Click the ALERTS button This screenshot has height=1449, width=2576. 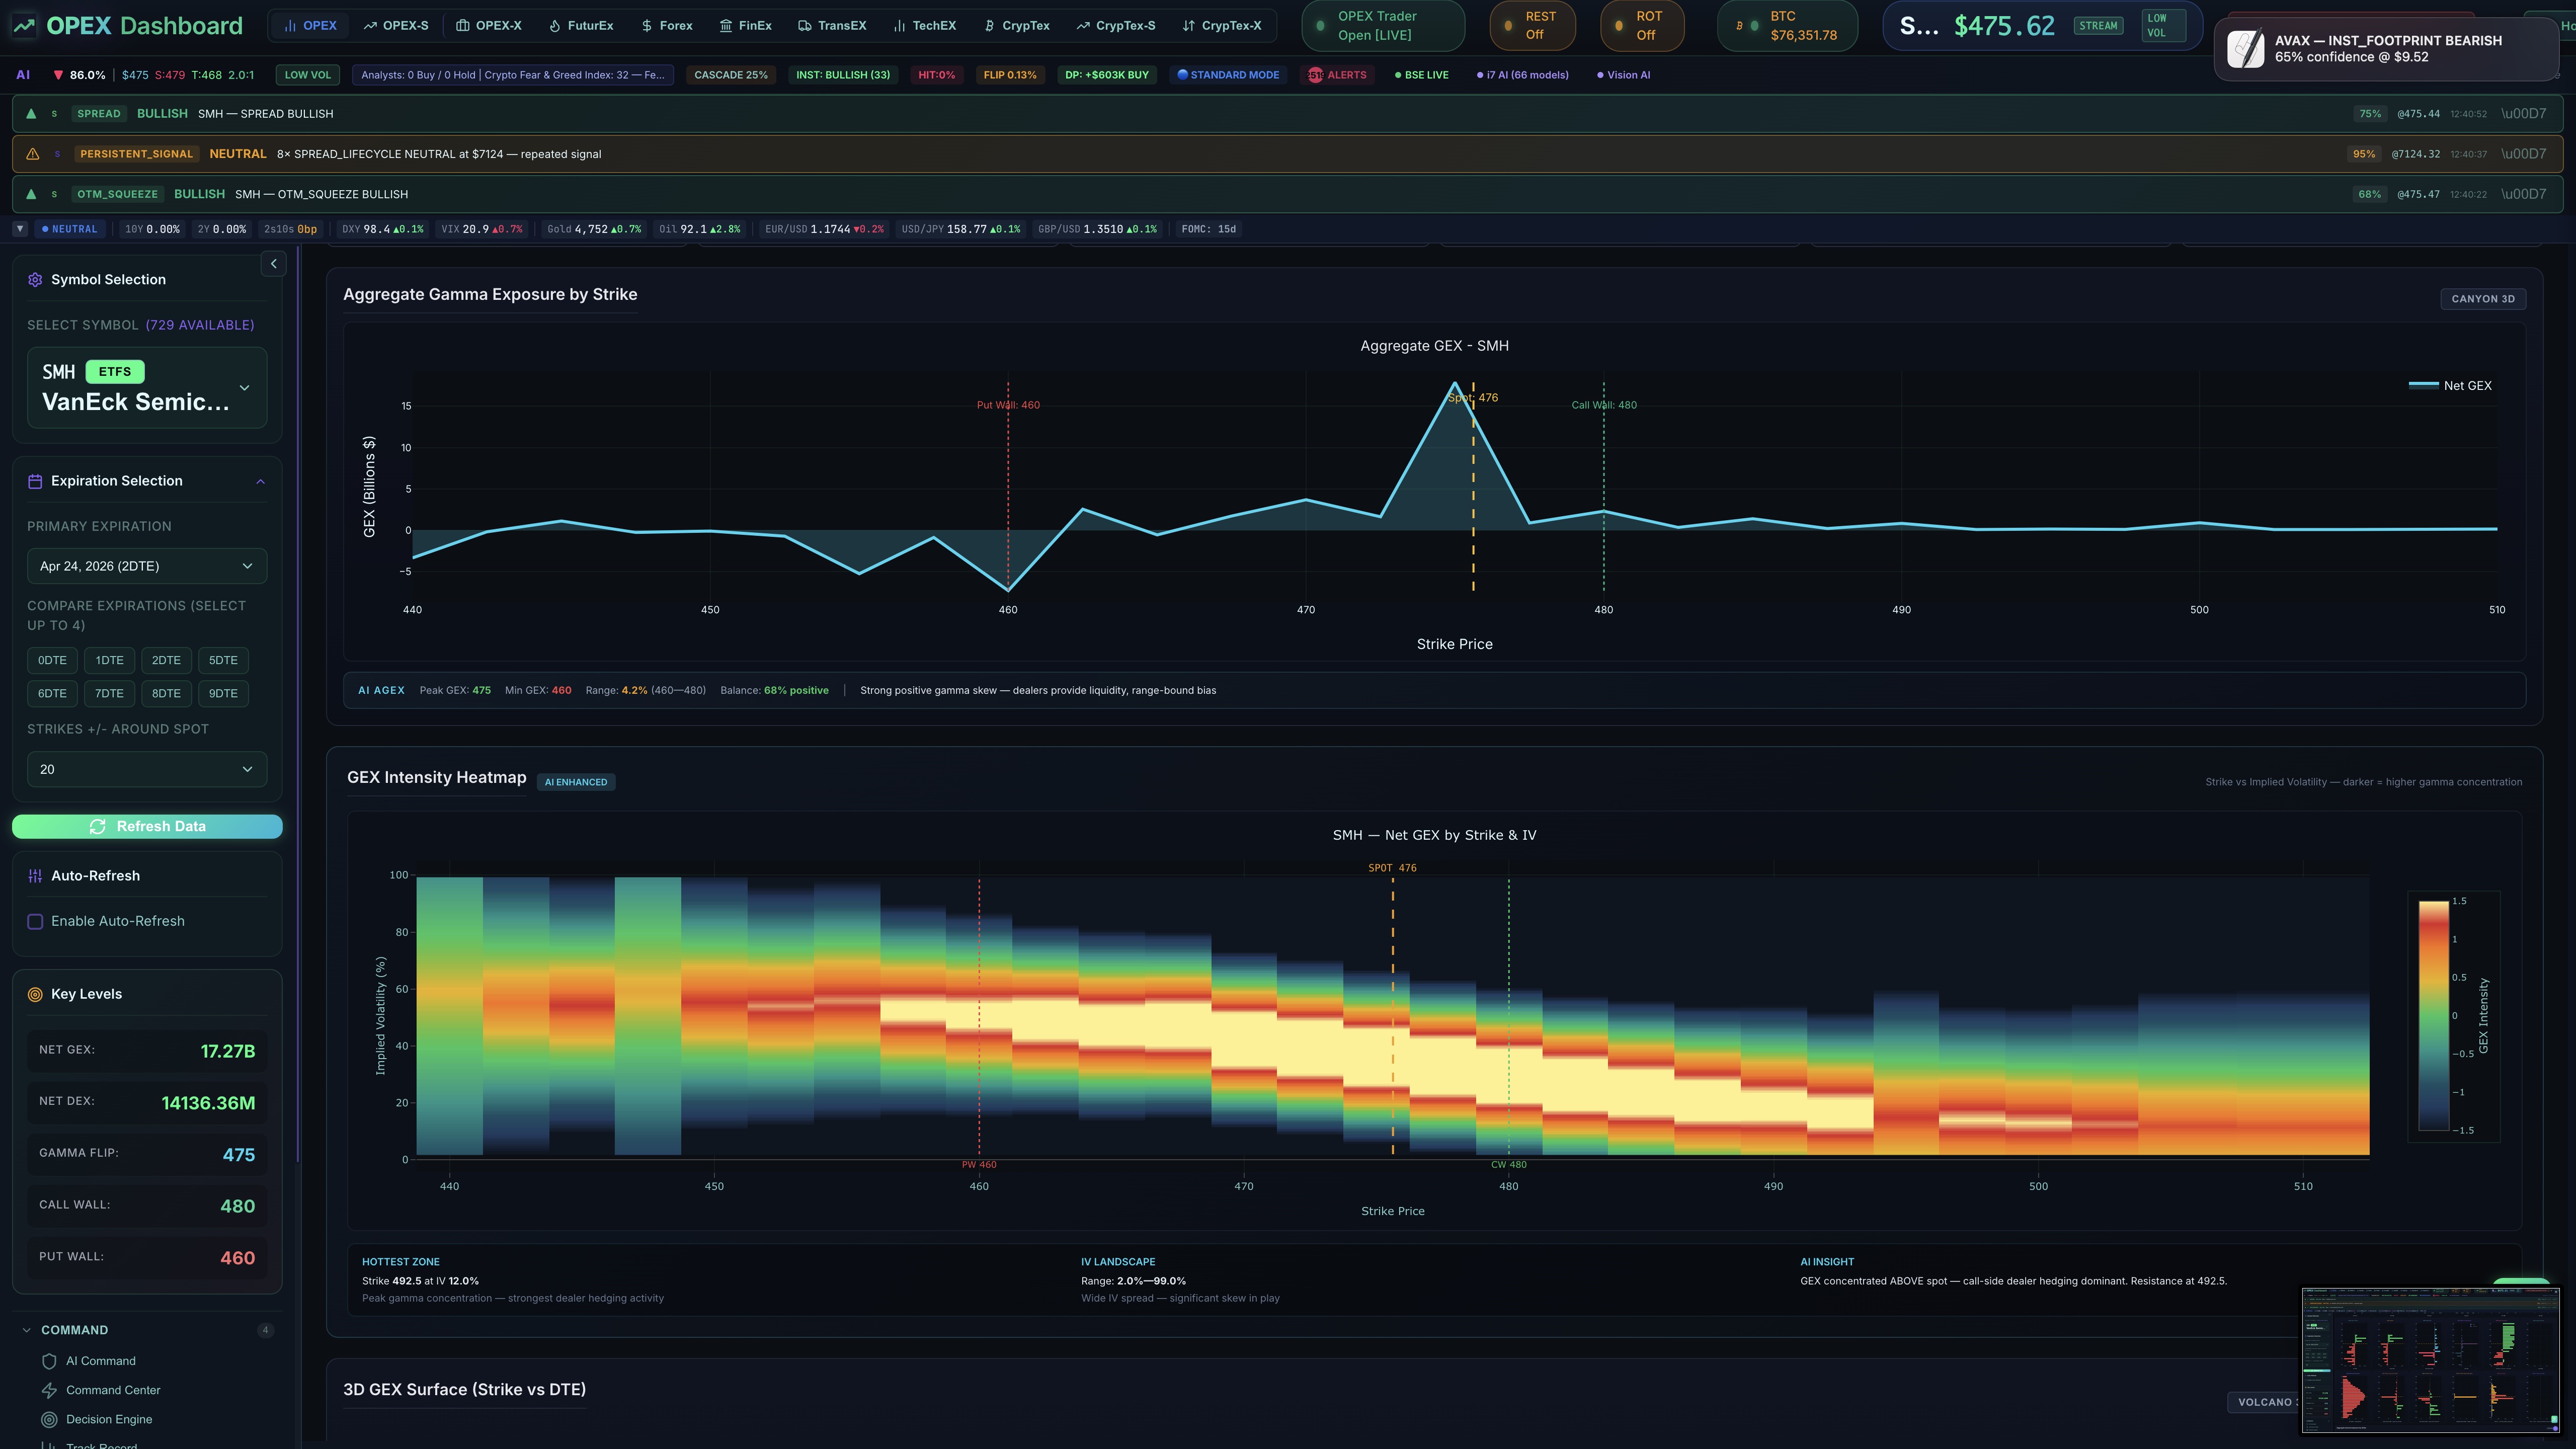(1338, 75)
